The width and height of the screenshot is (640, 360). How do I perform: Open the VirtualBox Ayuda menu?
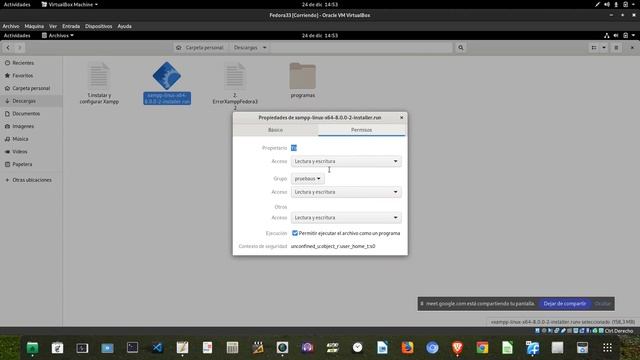coord(124,26)
